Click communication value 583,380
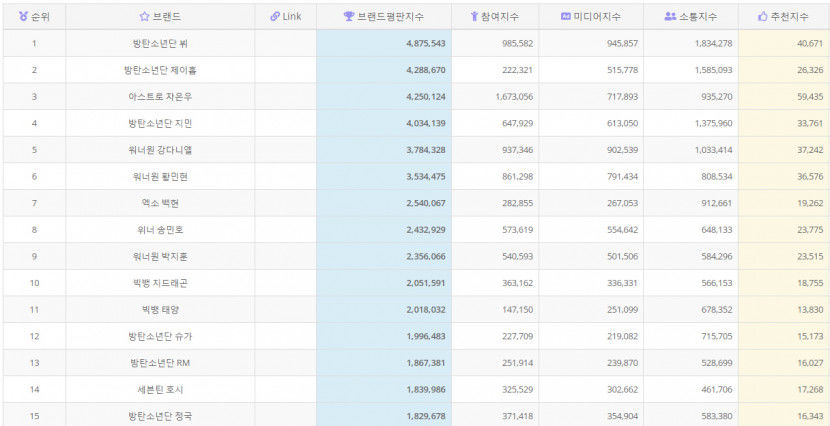 717,416
